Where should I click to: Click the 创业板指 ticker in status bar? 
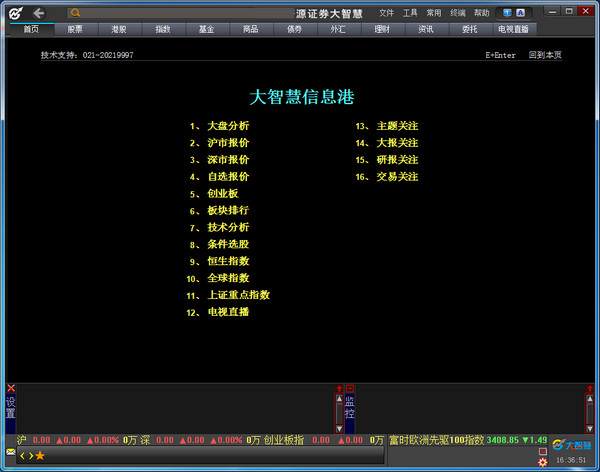[324, 440]
